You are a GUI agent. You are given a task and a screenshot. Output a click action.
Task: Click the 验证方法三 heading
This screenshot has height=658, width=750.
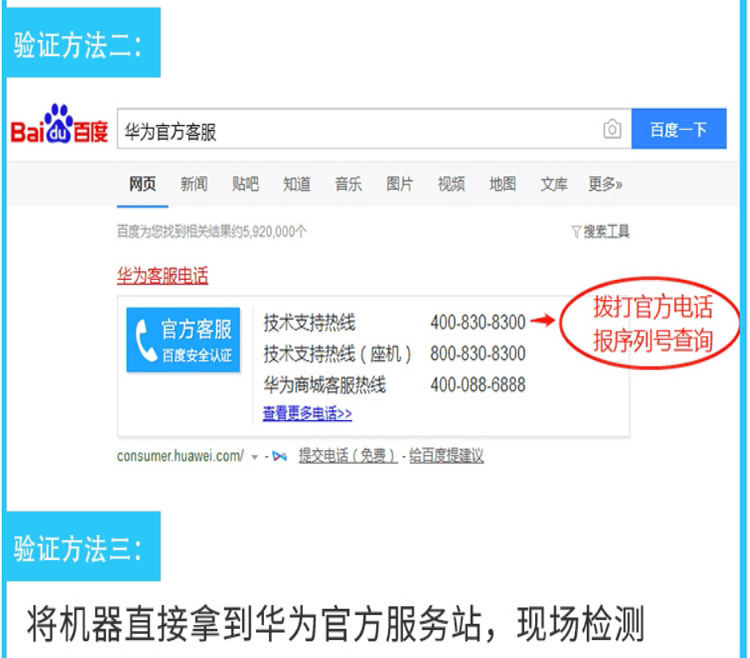coord(78,548)
